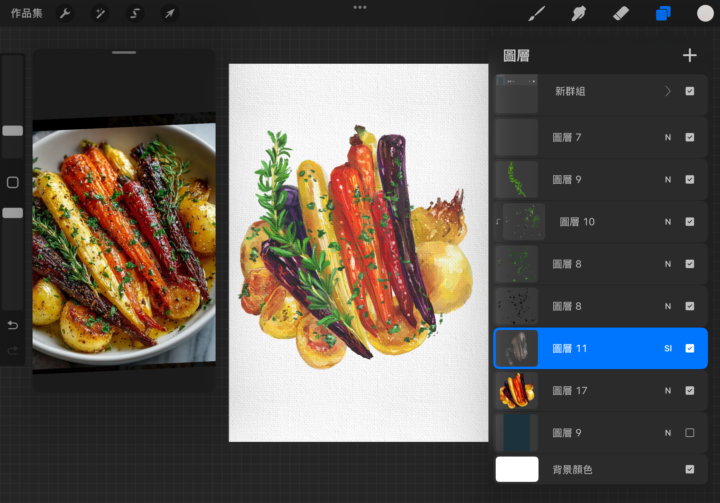Viewport: 720px width, 503px height.
Task: Tap the 背景顏色 label
Action: pos(572,469)
